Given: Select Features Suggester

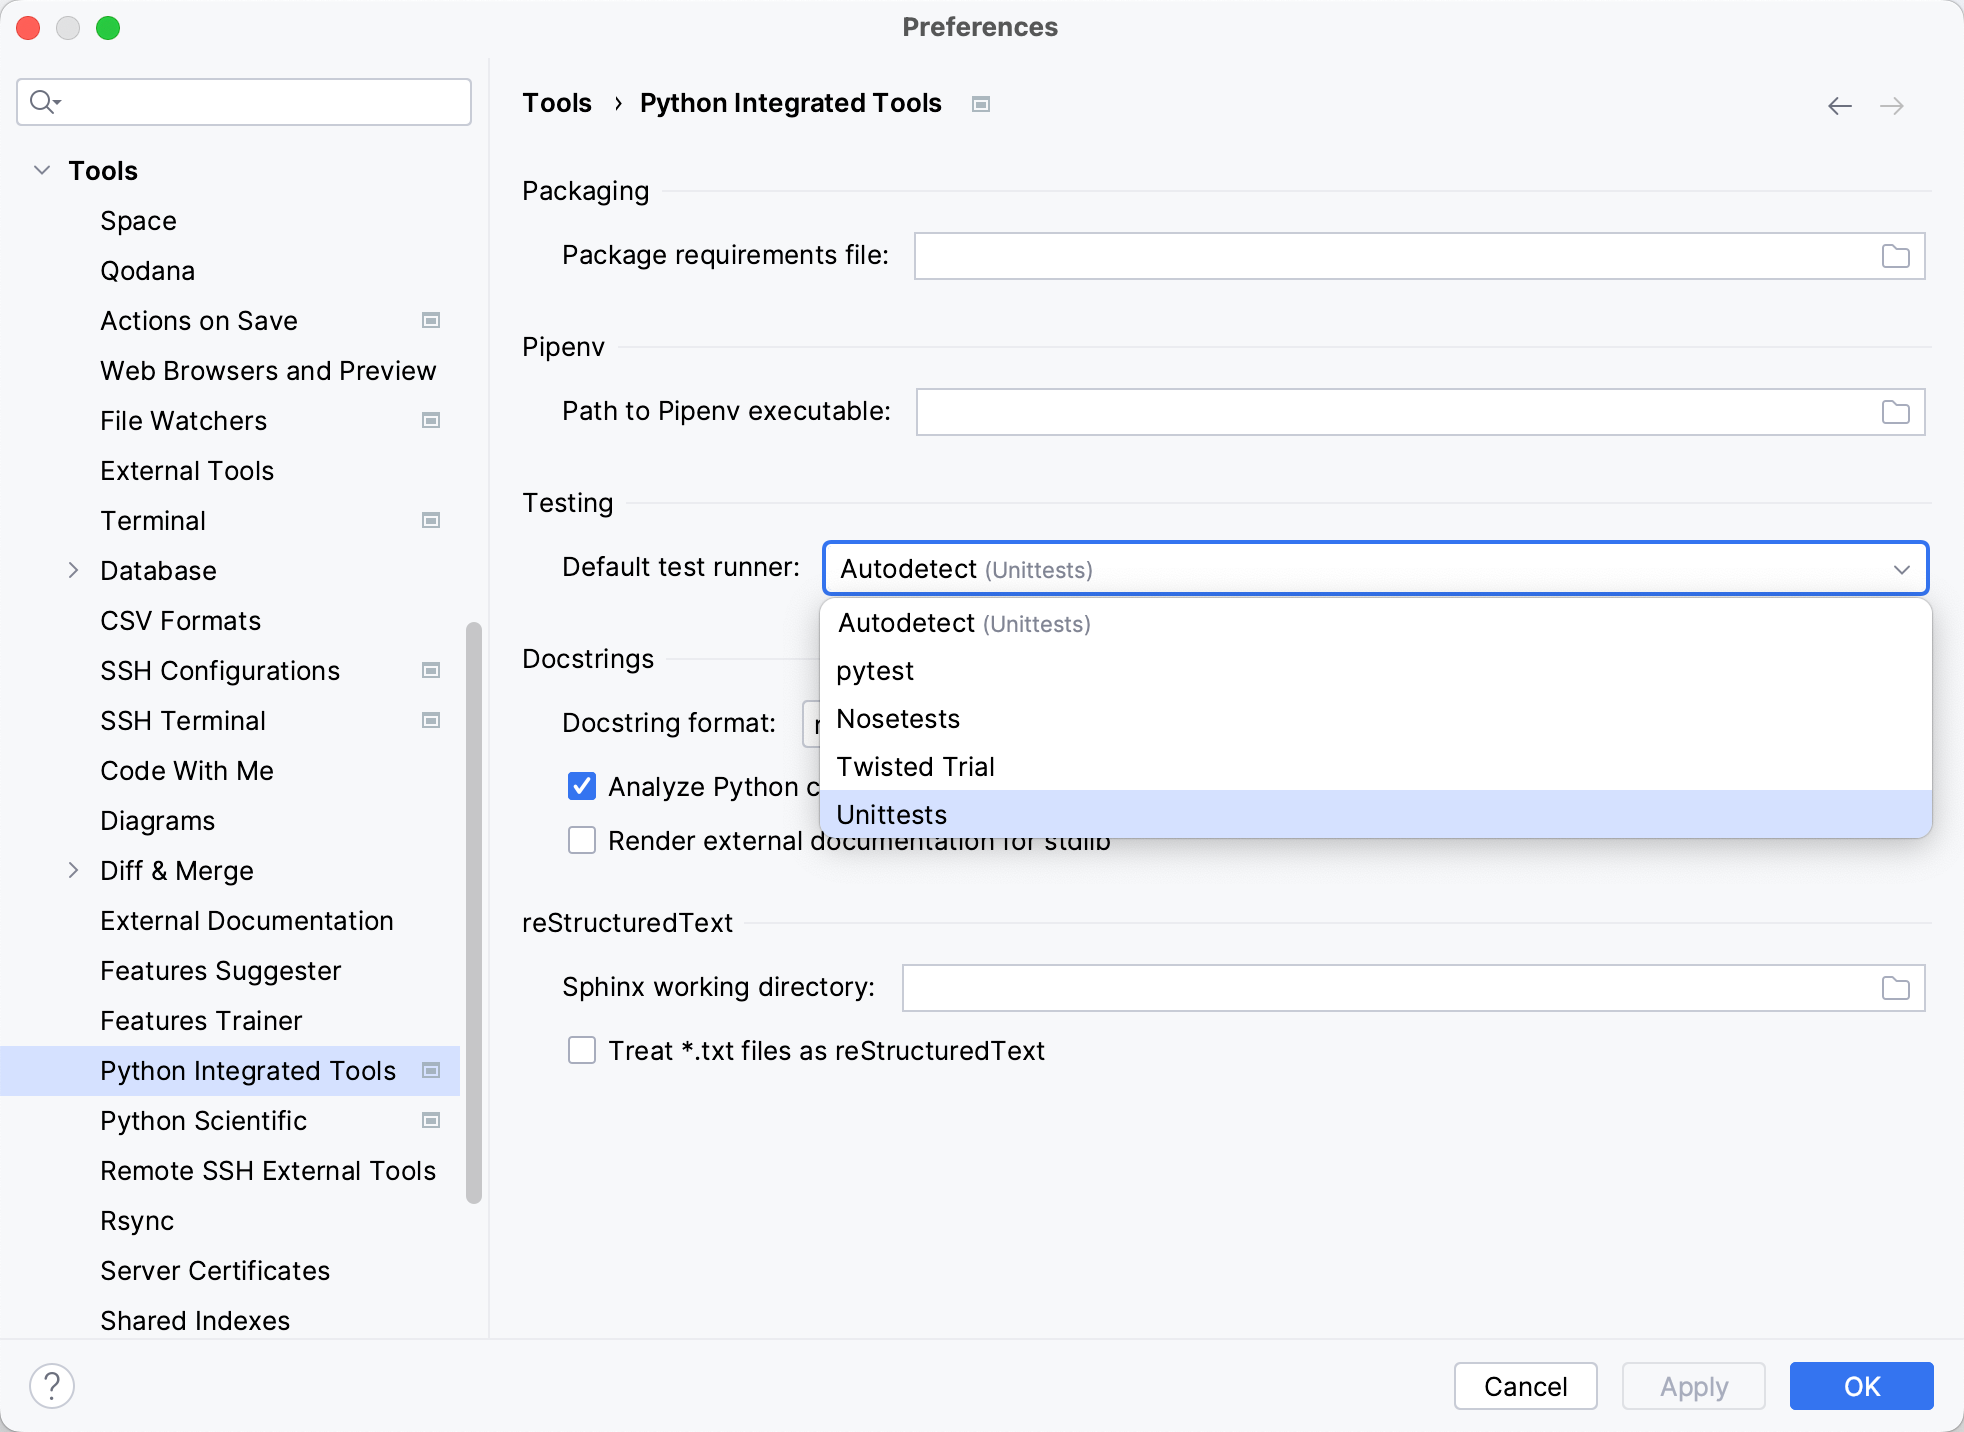Looking at the screenshot, I should point(221,970).
